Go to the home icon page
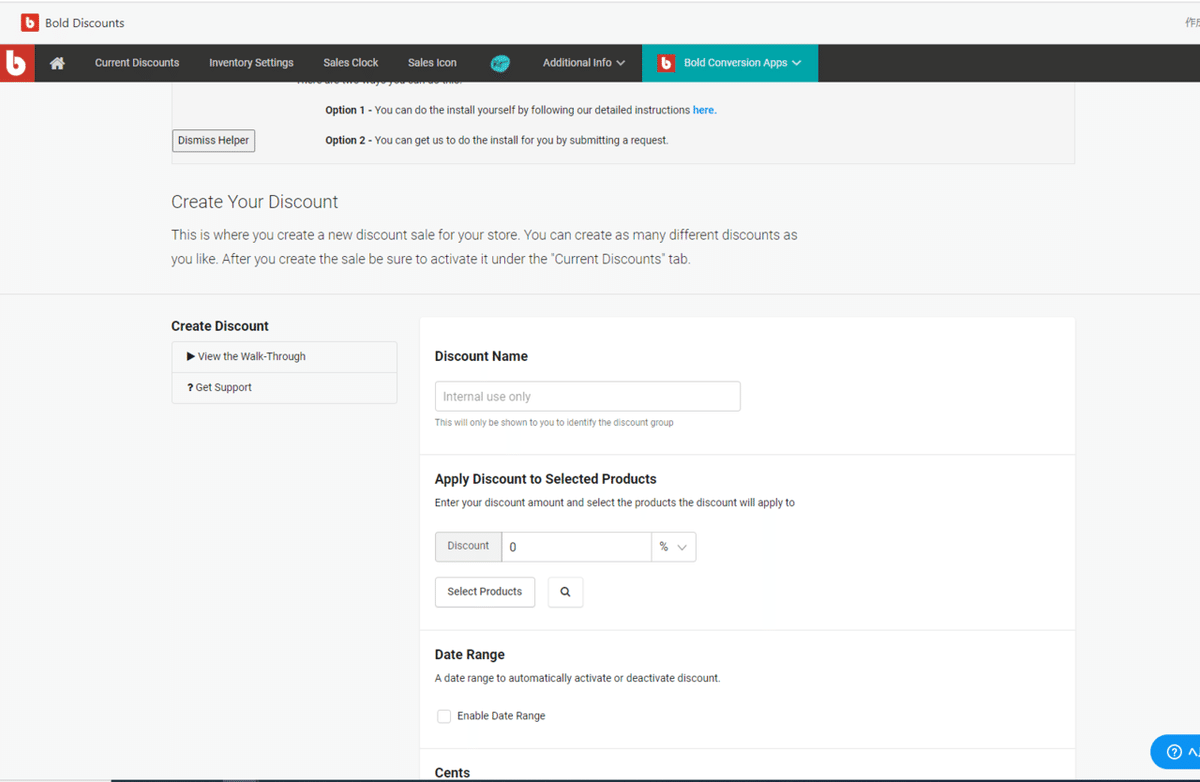The image size is (1200, 782). point(57,63)
